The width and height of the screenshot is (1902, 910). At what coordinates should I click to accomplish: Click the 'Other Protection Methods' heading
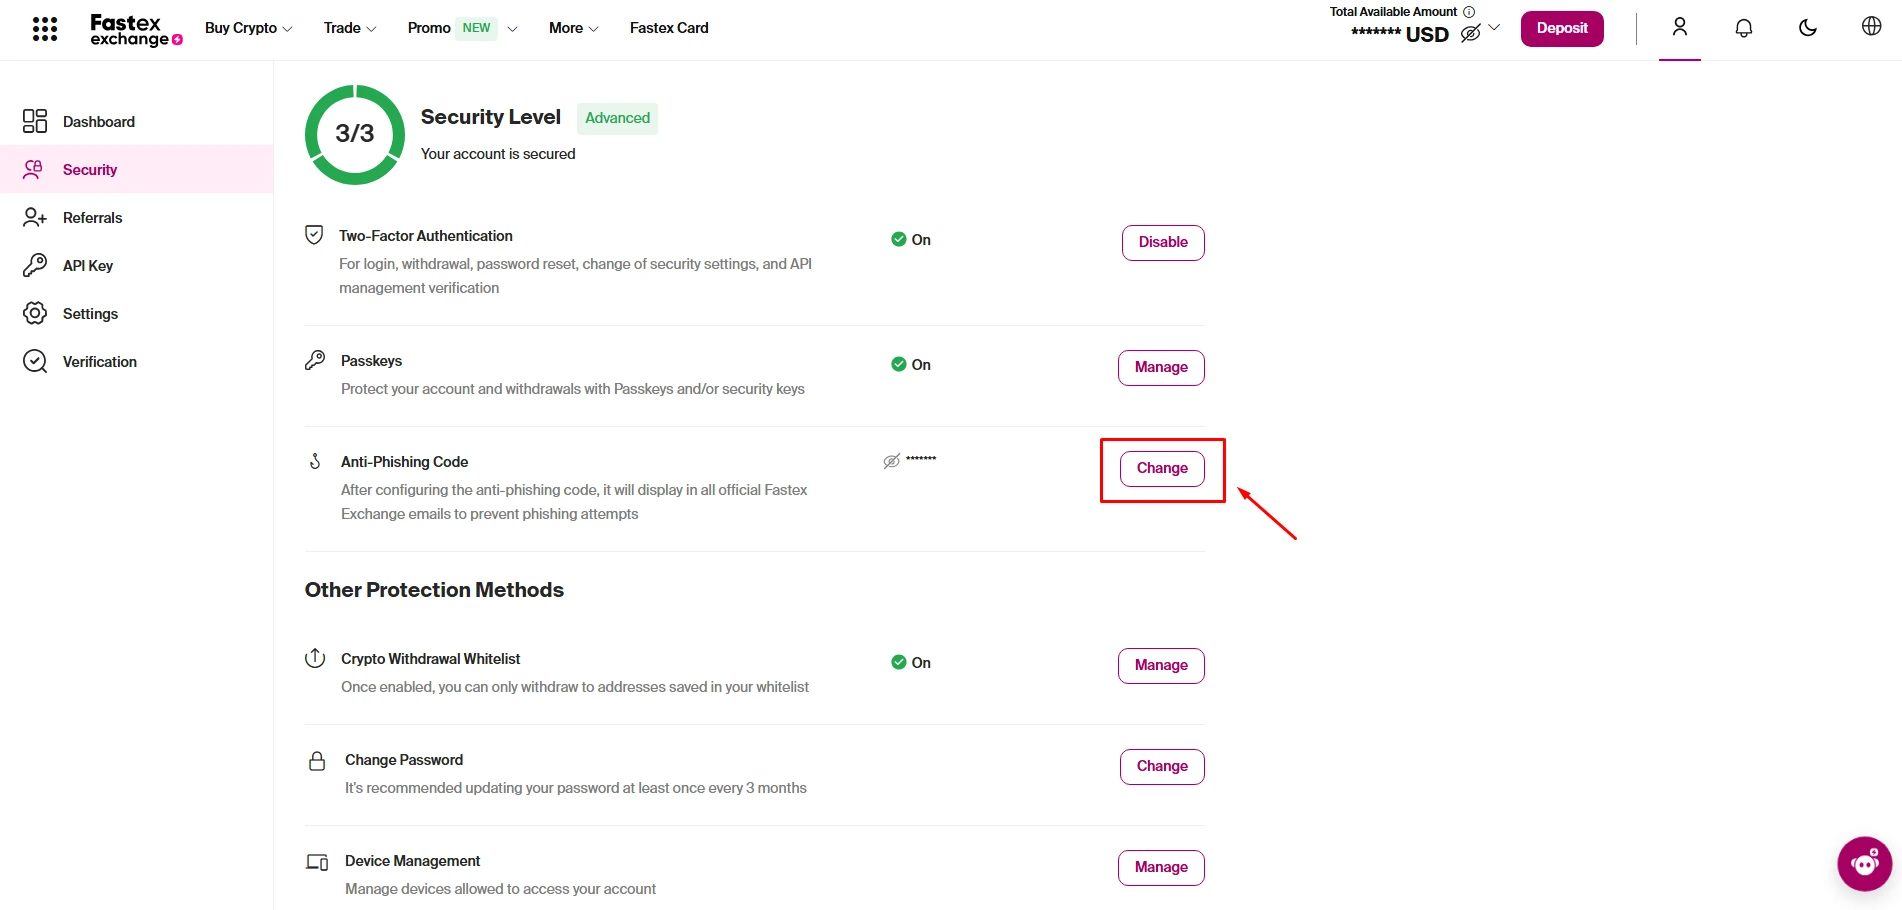(434, 590)
